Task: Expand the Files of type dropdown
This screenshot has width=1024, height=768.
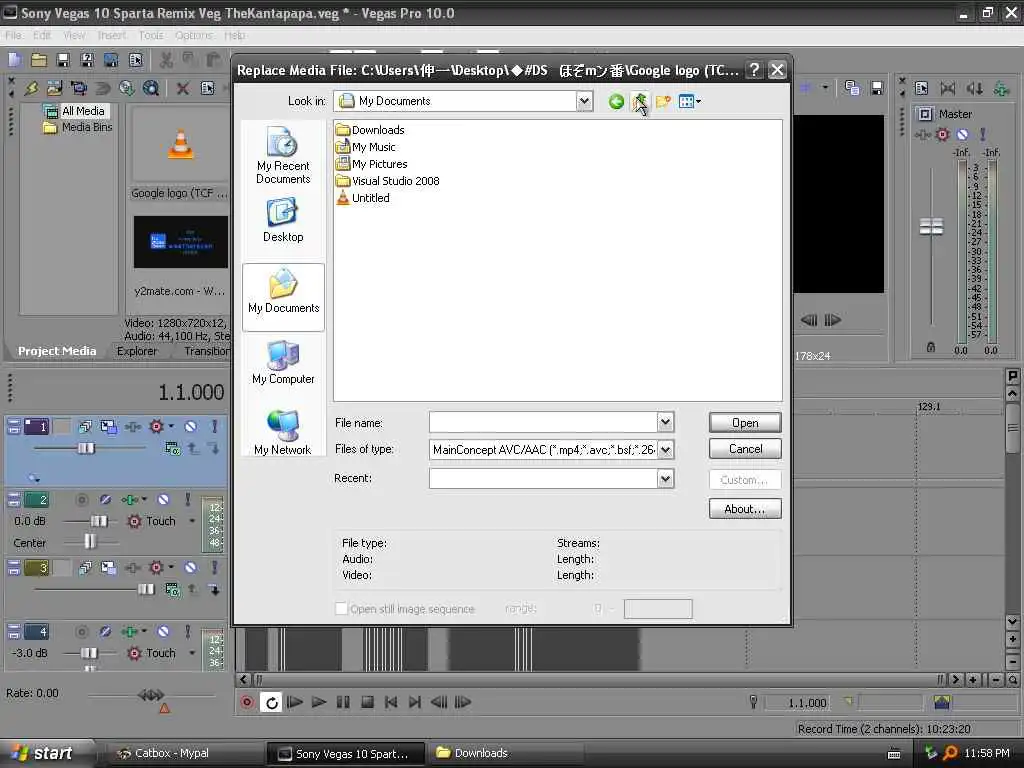Action: click(x=665, y=449)
